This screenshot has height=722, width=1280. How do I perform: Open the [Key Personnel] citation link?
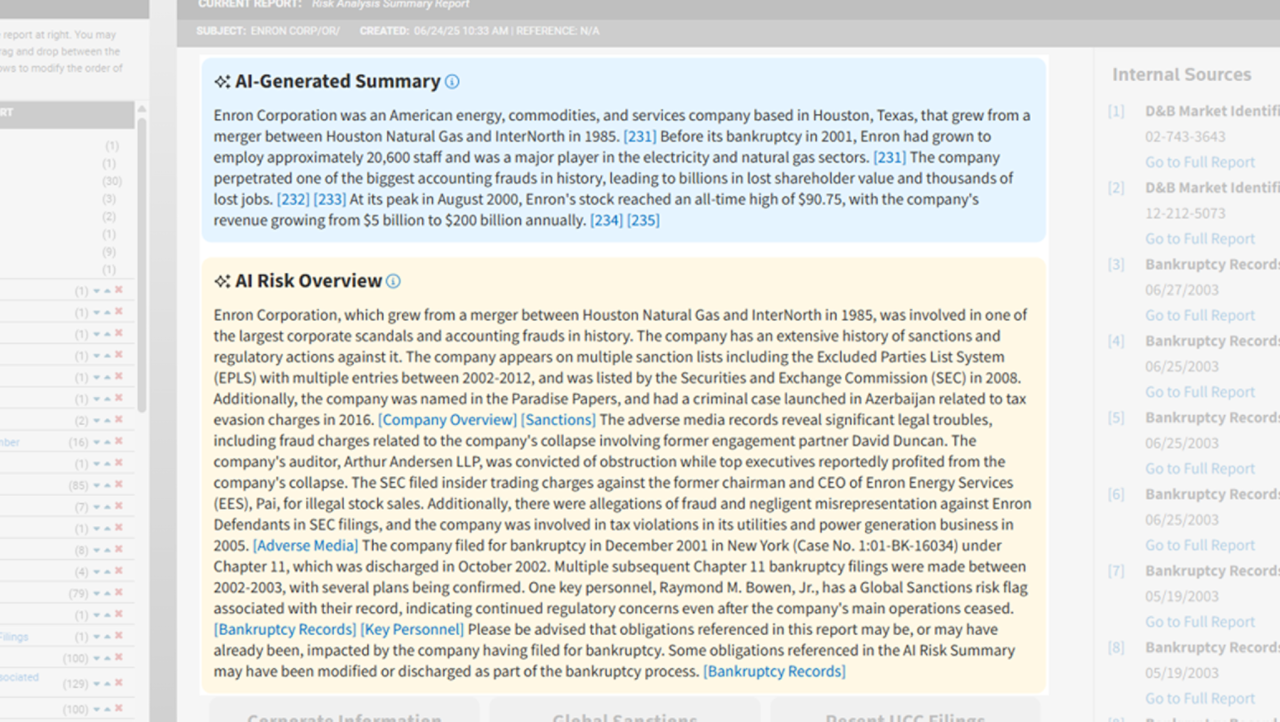[x=412, y=629]
